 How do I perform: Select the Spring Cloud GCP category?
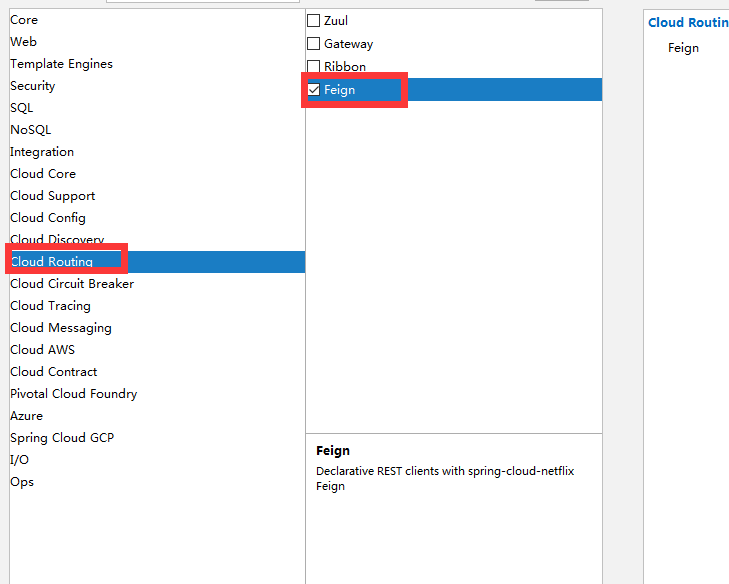click(x=62, y=438)
